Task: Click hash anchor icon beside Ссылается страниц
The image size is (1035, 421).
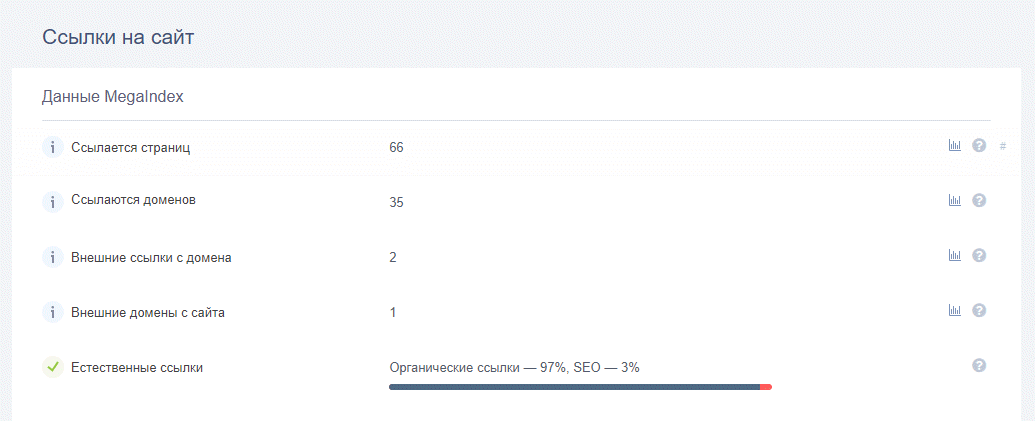Action: pyautogui.click(x=1003, y=146)
